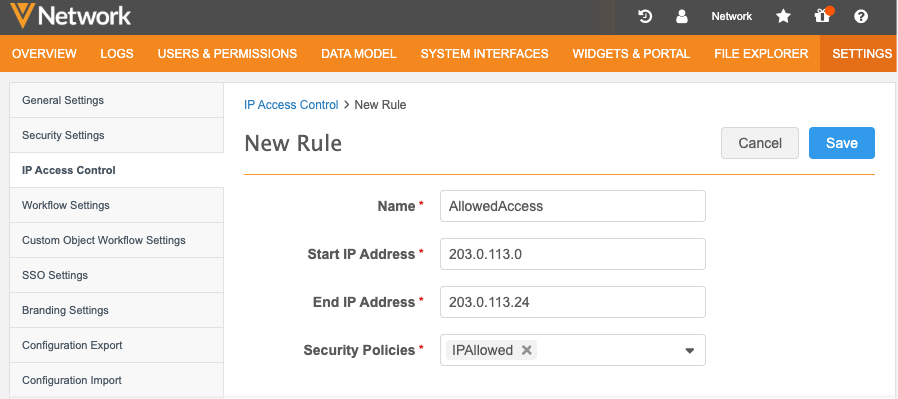
Task: Open the Logs tab
Action: pos(117,54)
